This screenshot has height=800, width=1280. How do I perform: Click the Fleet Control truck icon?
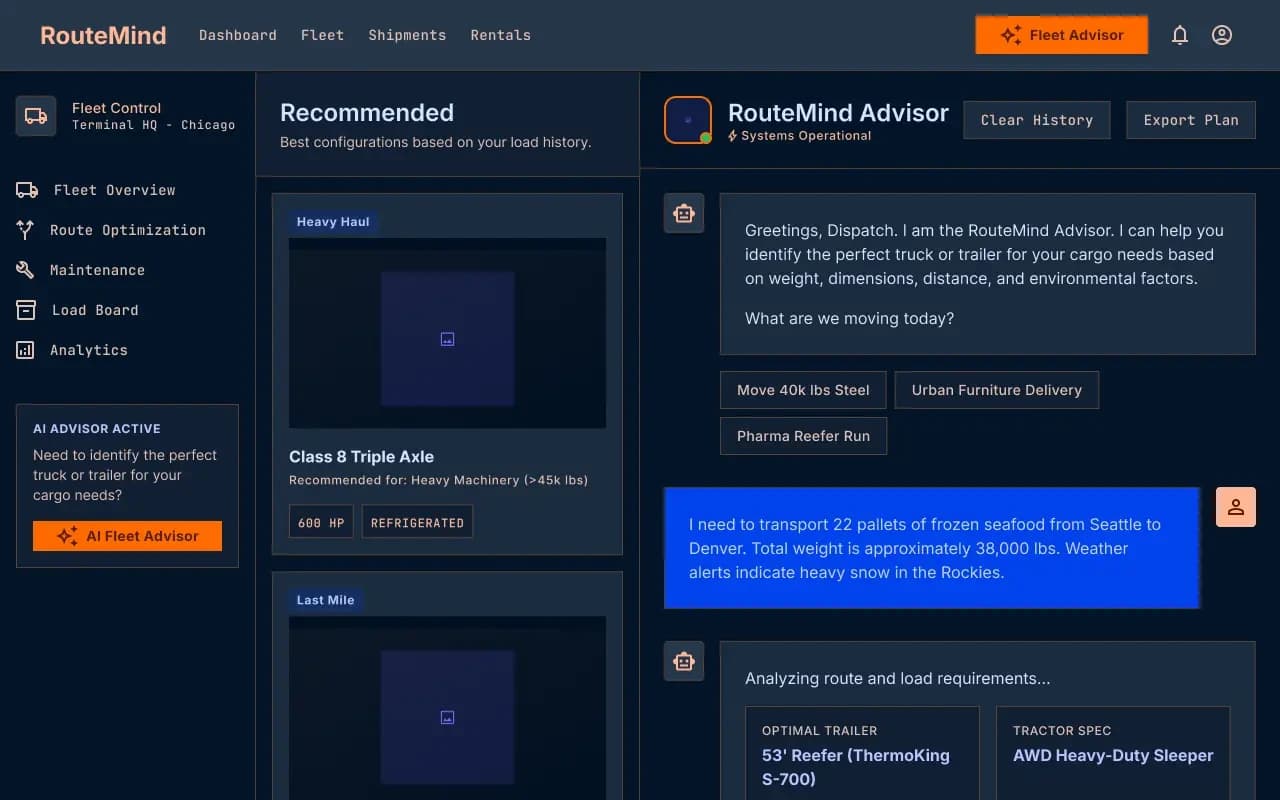36,116
